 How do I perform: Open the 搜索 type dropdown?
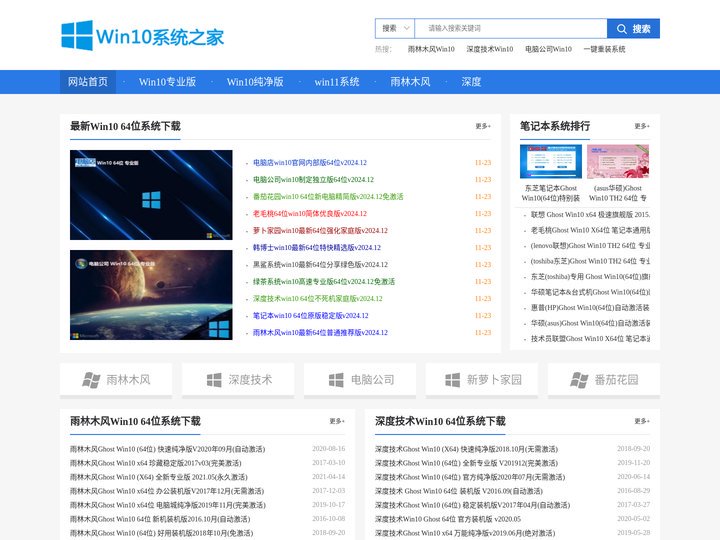[x=395, y=28]
